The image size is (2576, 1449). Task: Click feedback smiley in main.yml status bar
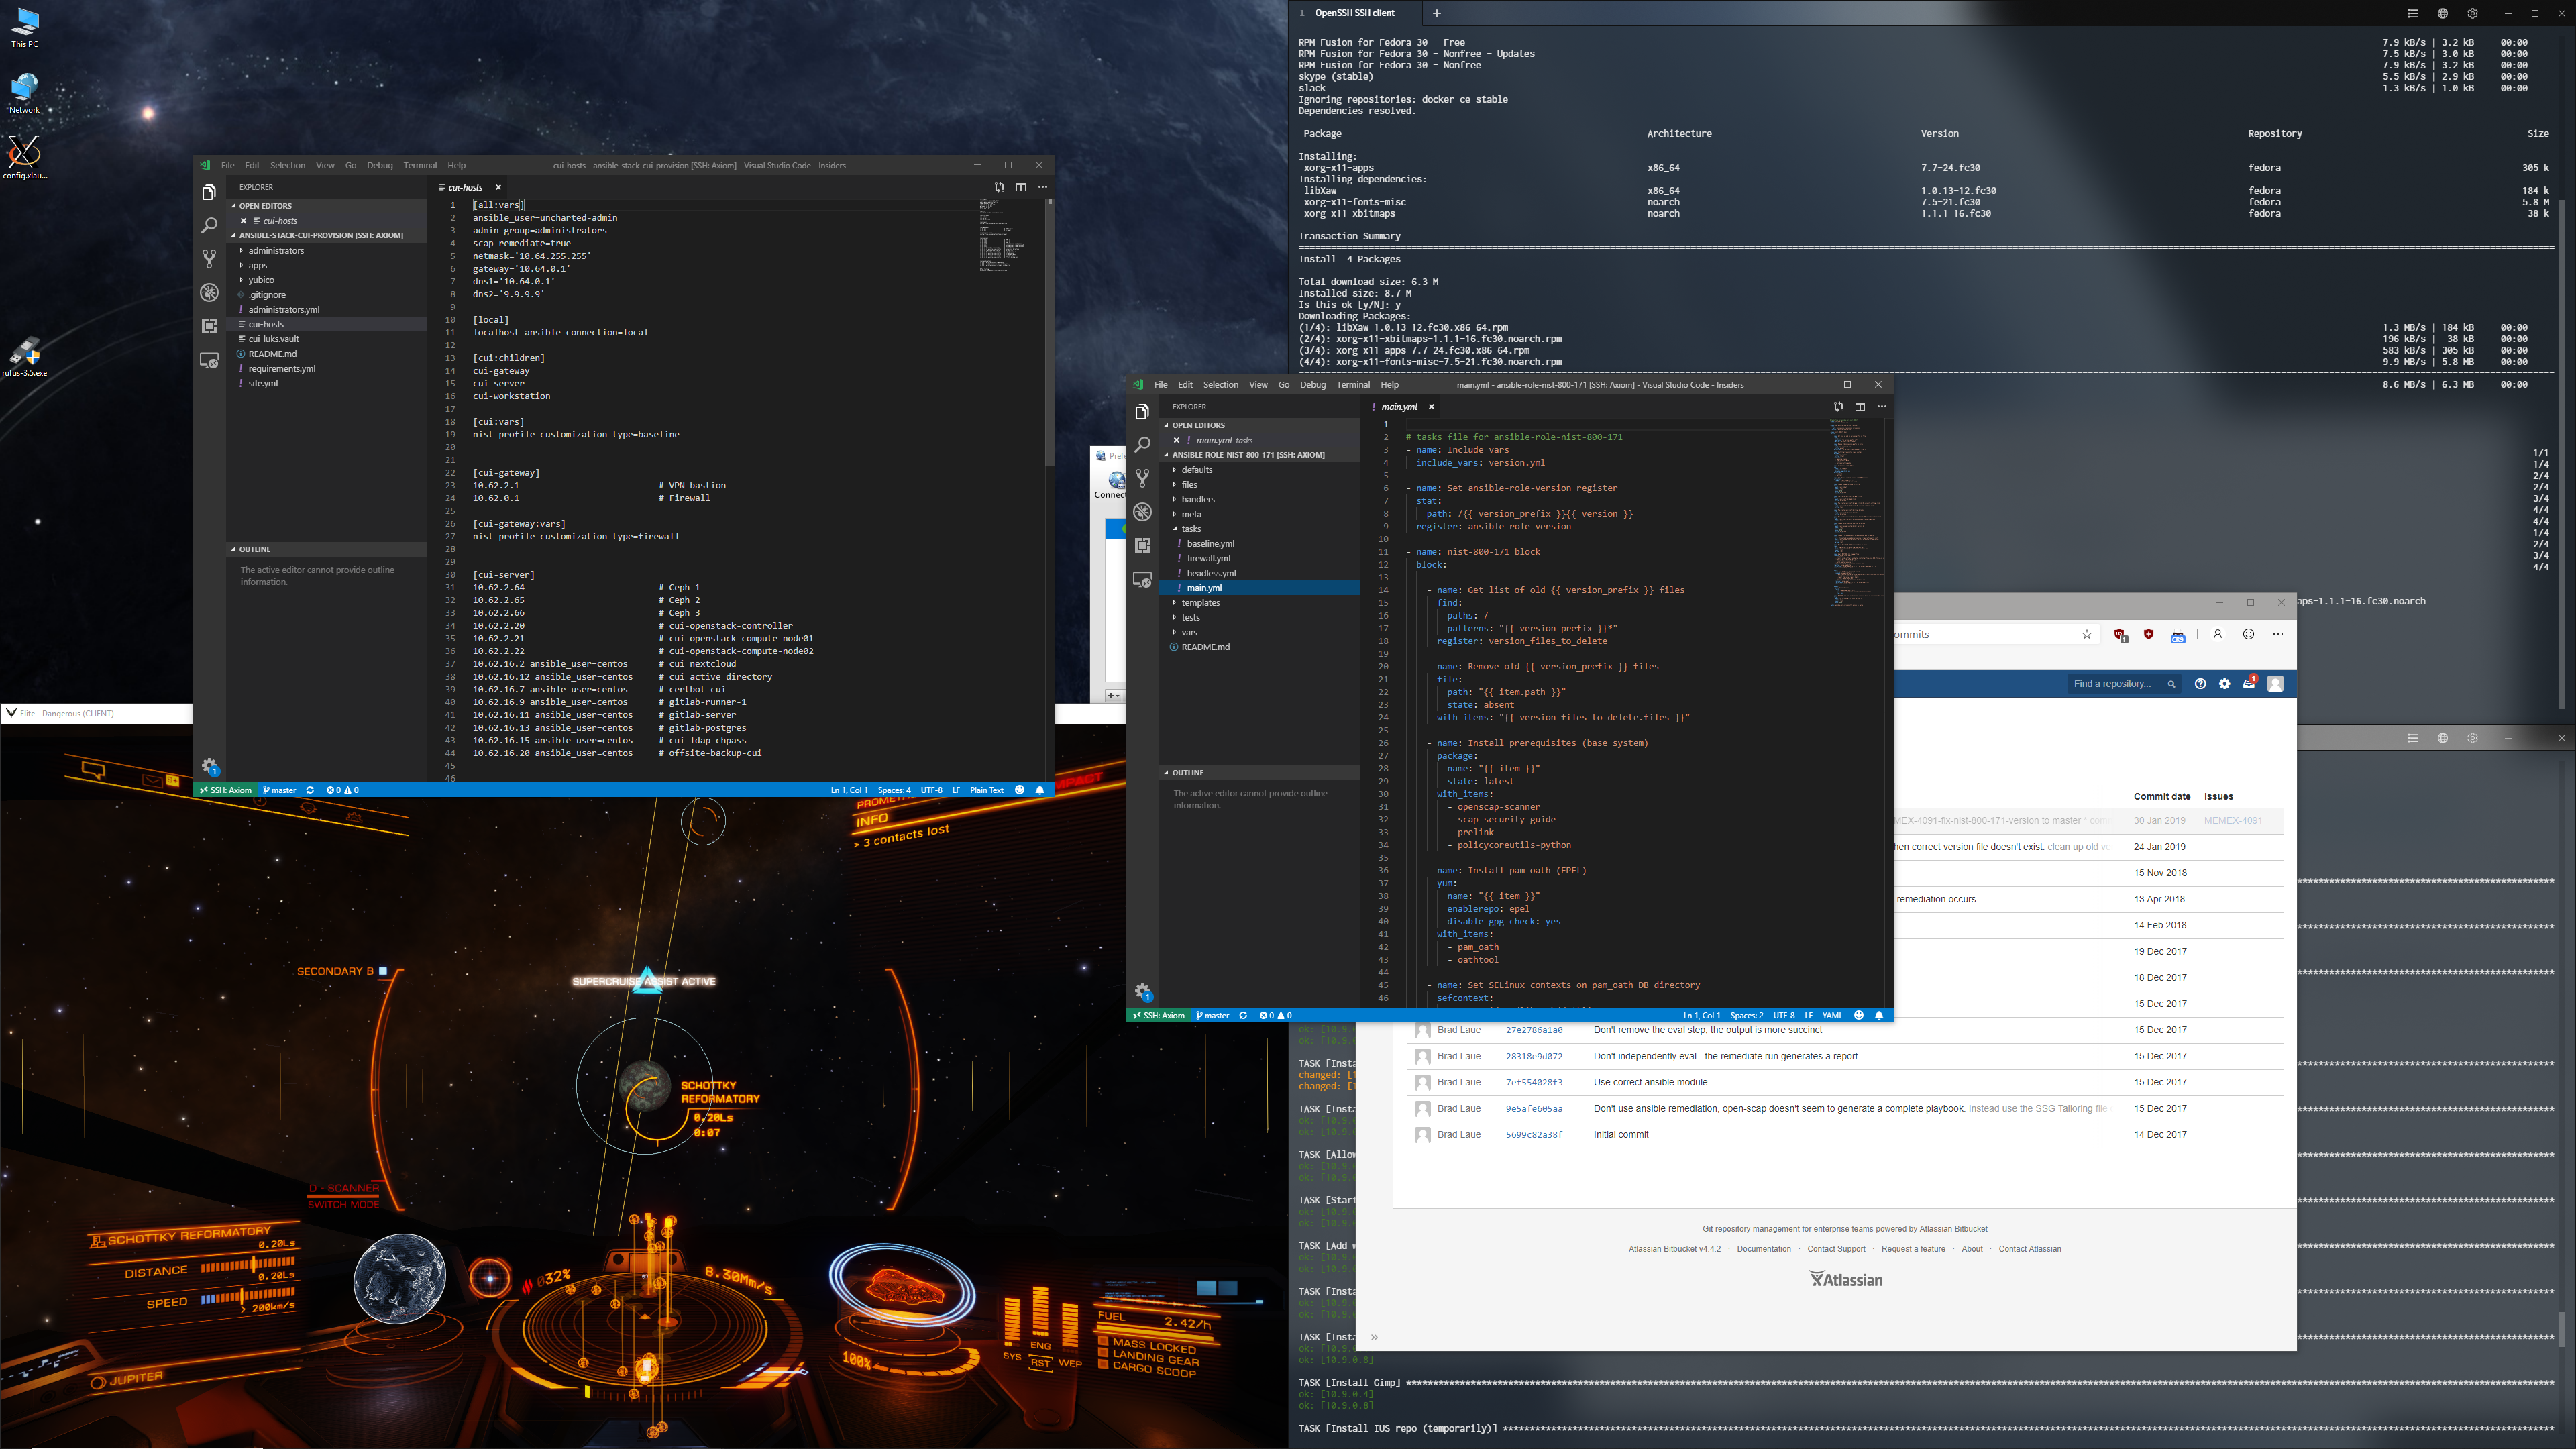(x=1859, y=1015)
